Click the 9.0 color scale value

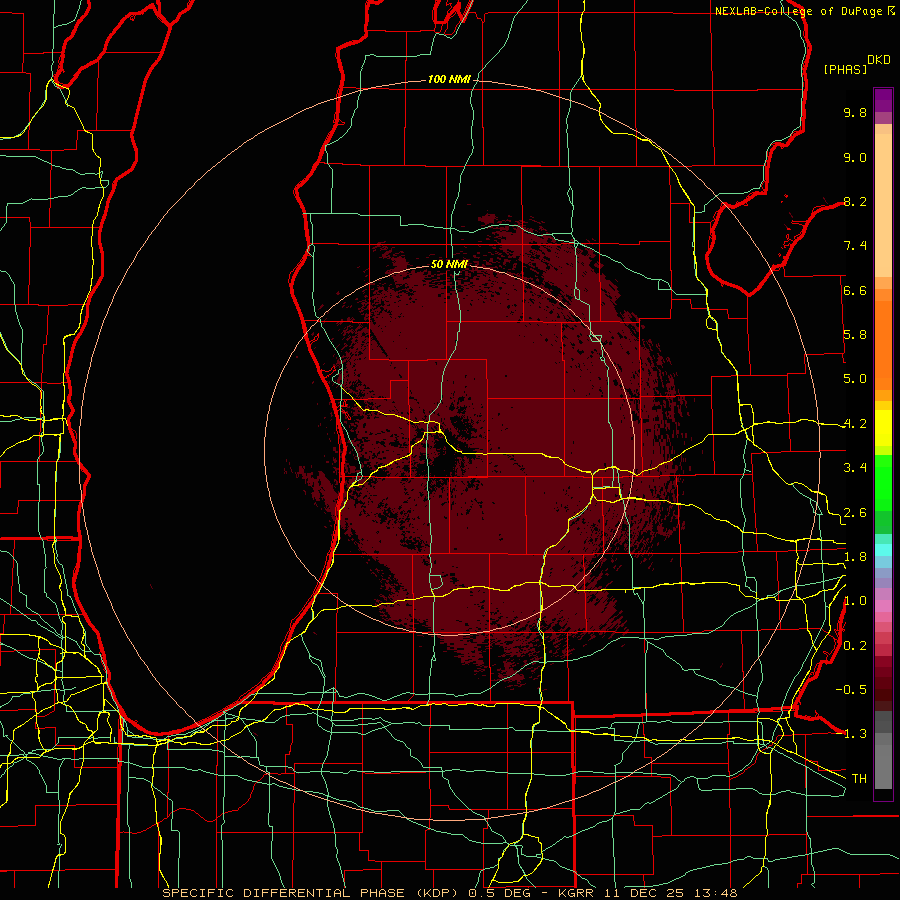tap(855, 157)
